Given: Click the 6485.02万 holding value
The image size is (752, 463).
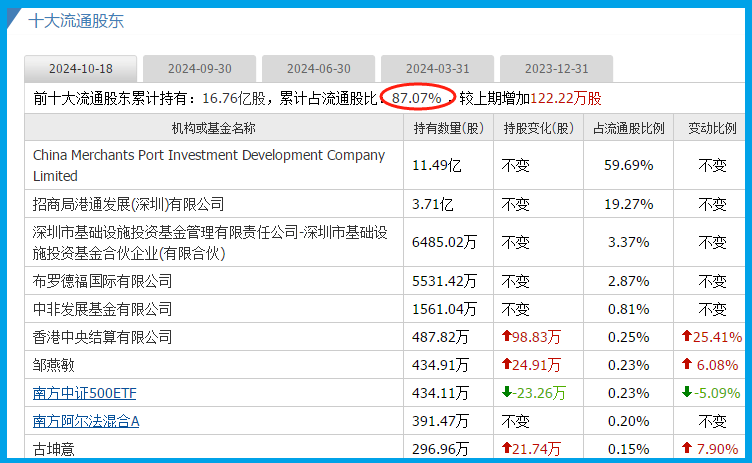Looking at the screenshot, I should coord(445,242).
